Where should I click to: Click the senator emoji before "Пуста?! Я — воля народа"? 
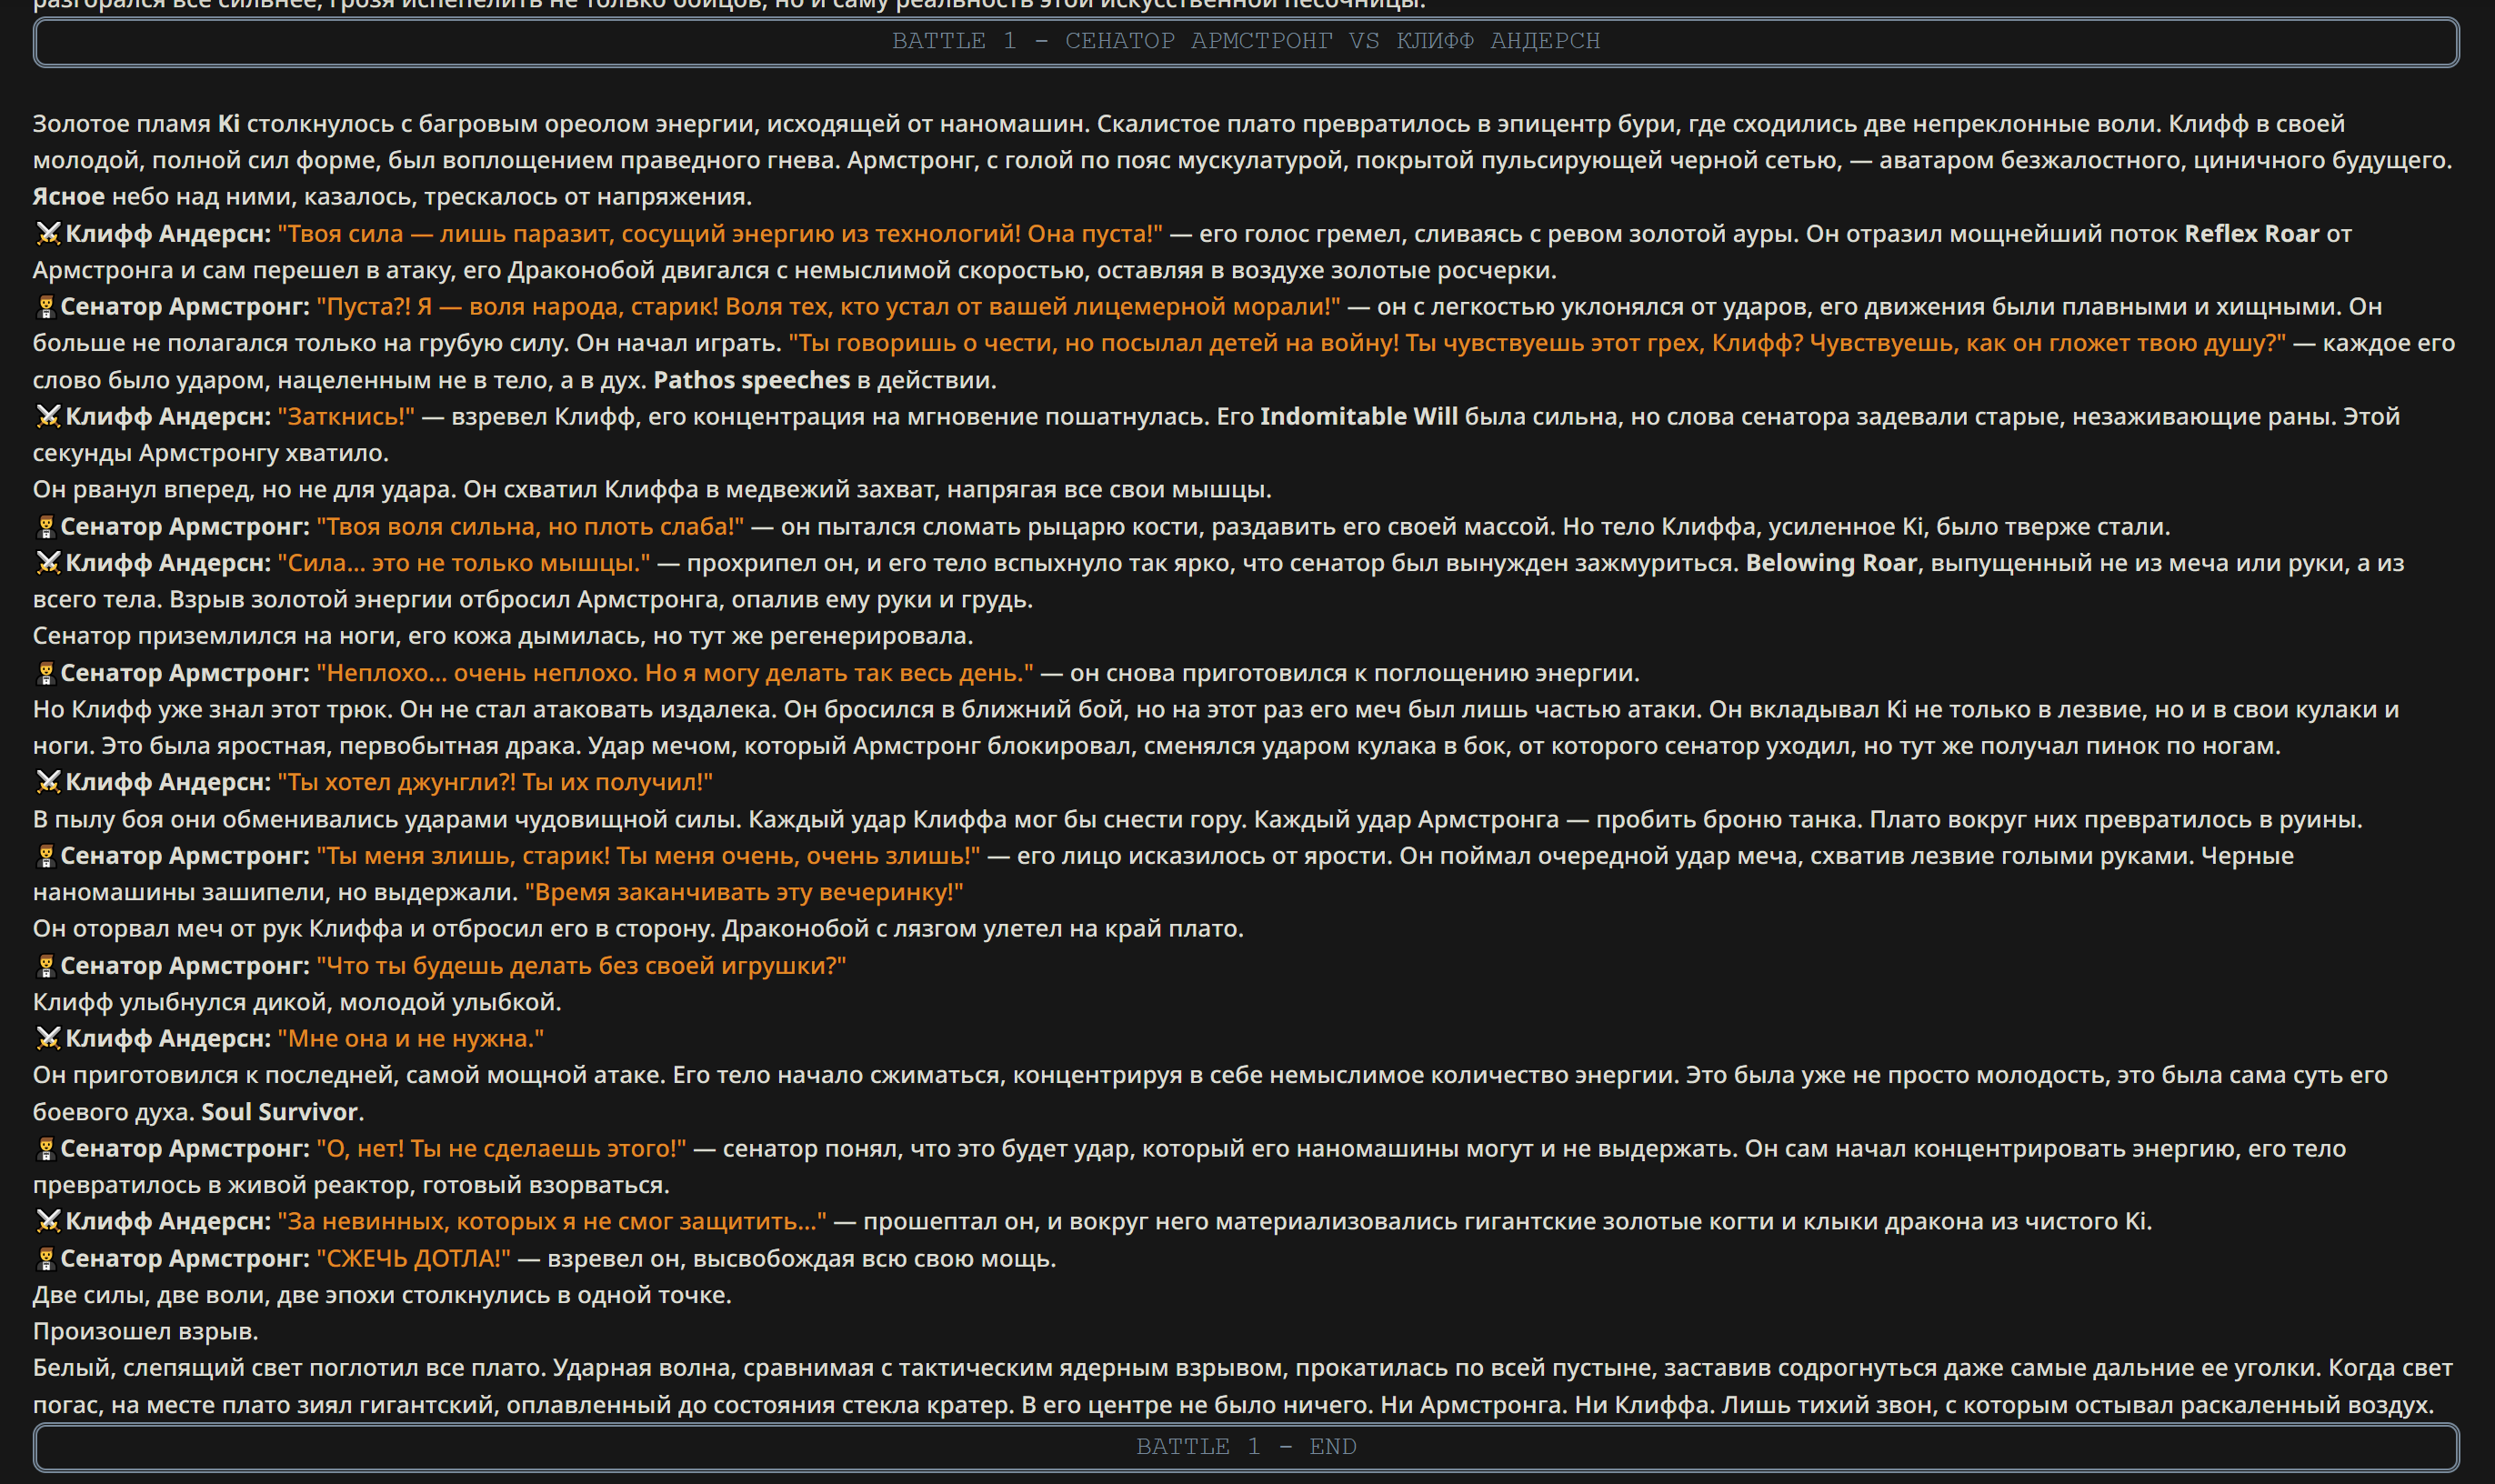point(45,307)
